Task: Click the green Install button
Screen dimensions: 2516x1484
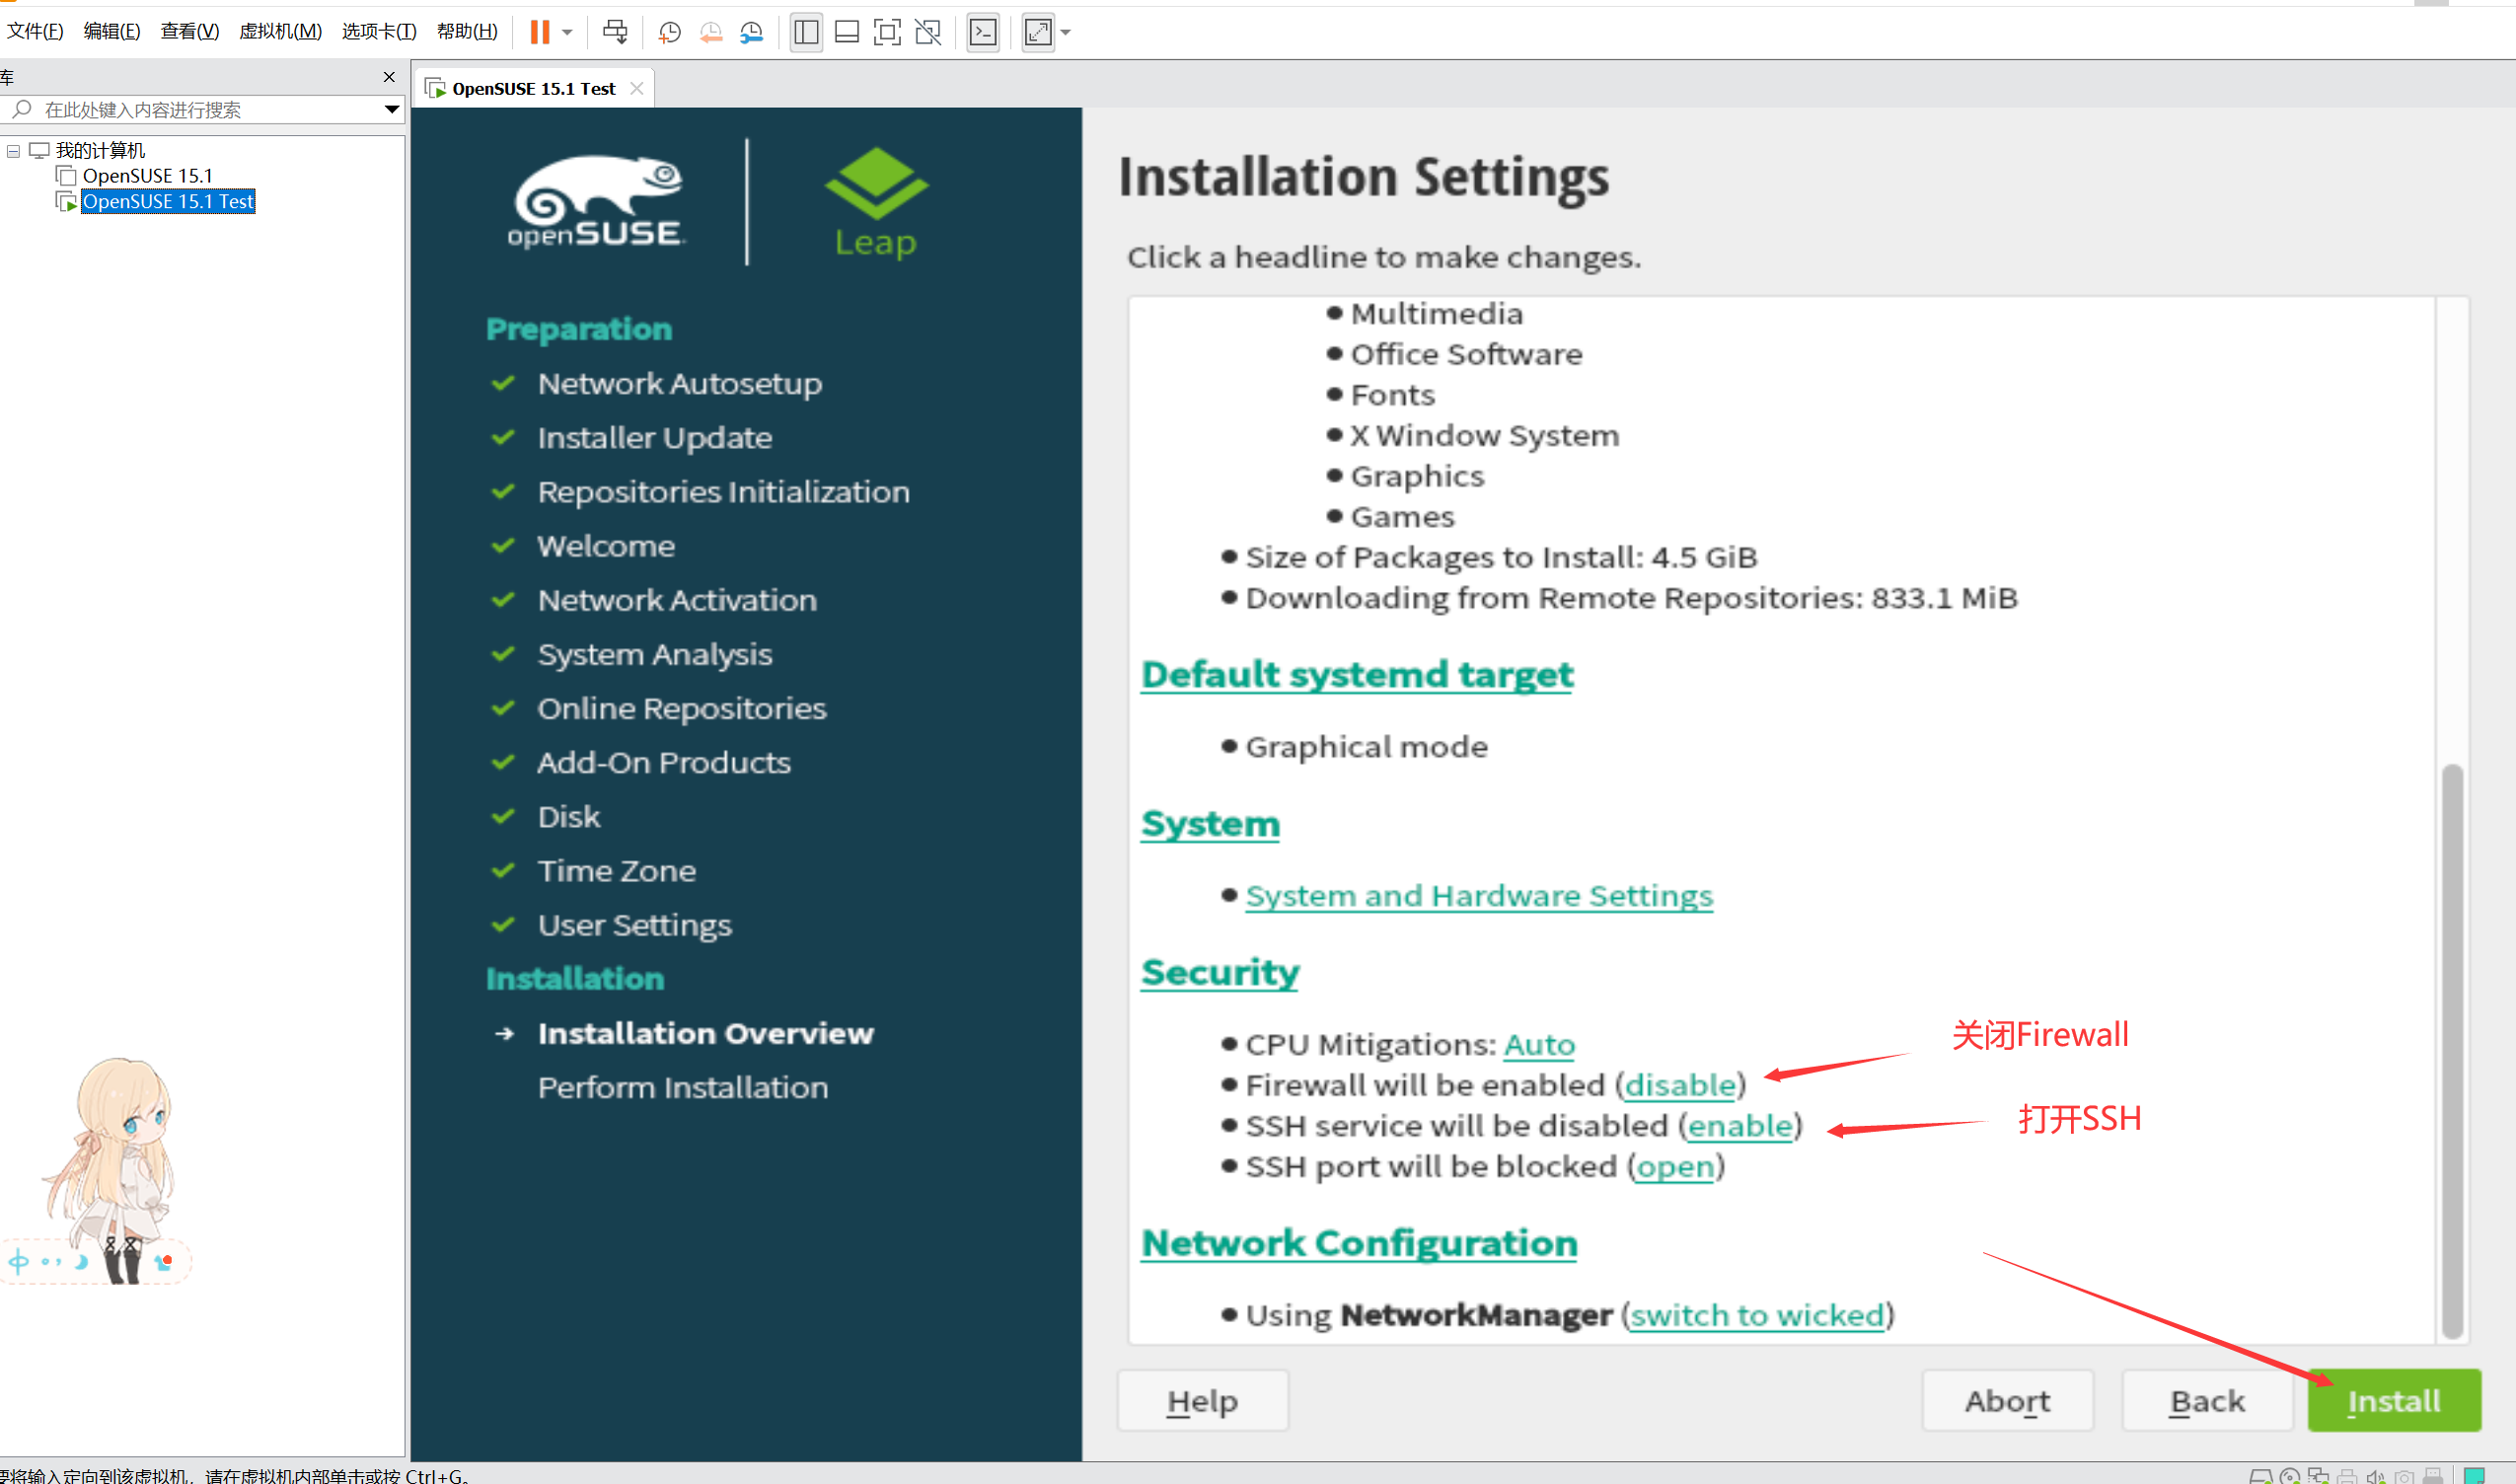Action: (2393, 1400)
